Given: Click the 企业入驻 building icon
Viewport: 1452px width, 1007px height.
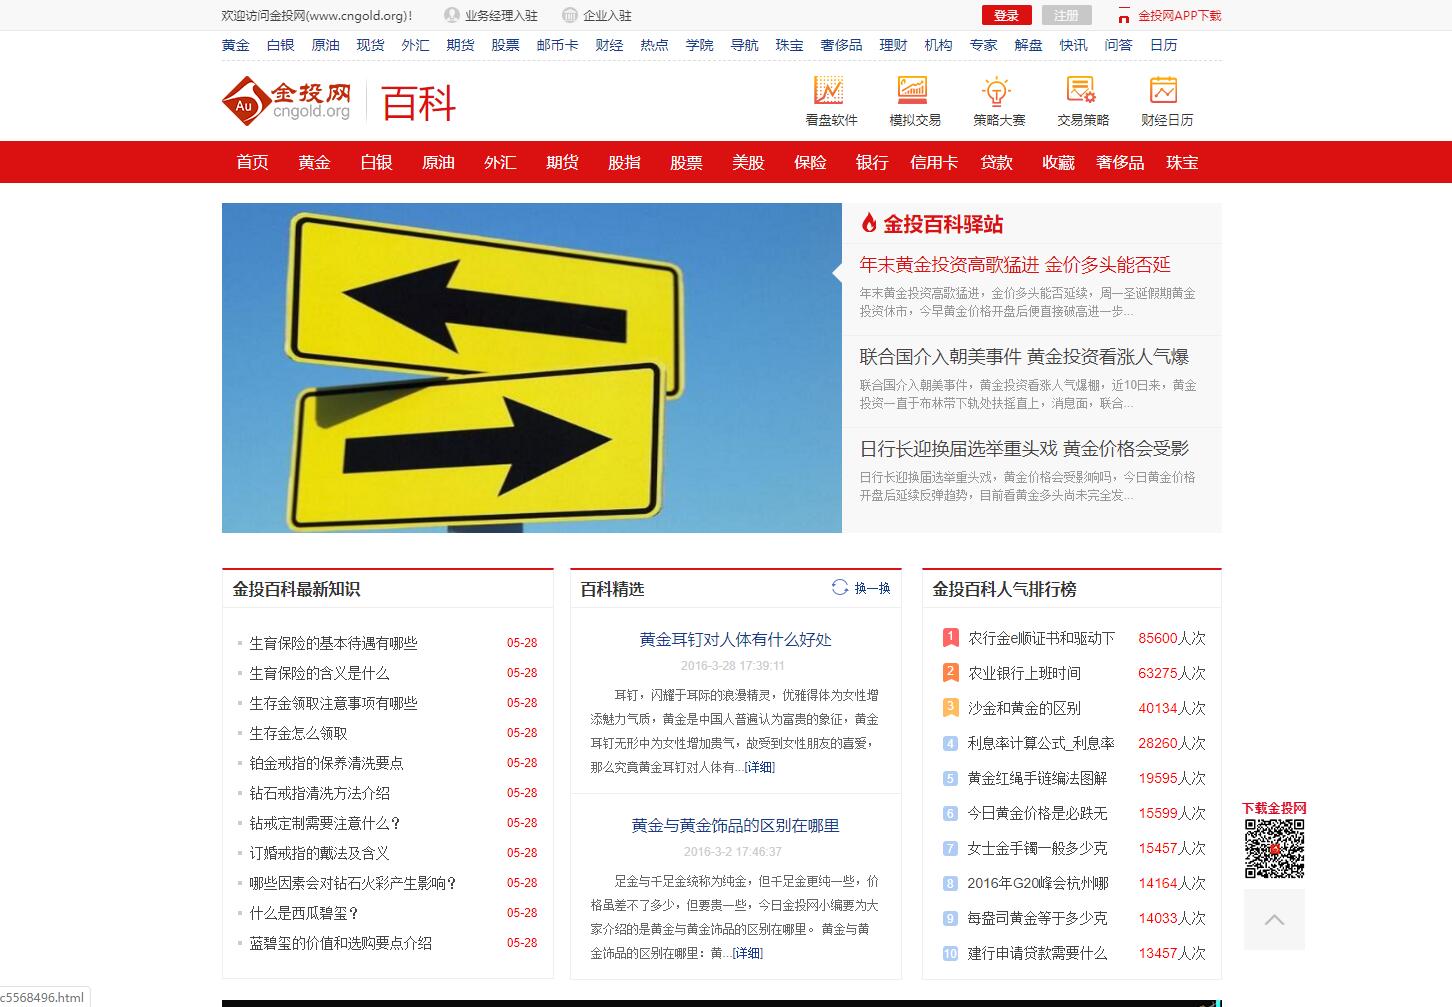Looking at the screenshot, I should click(x=569, y=15).
